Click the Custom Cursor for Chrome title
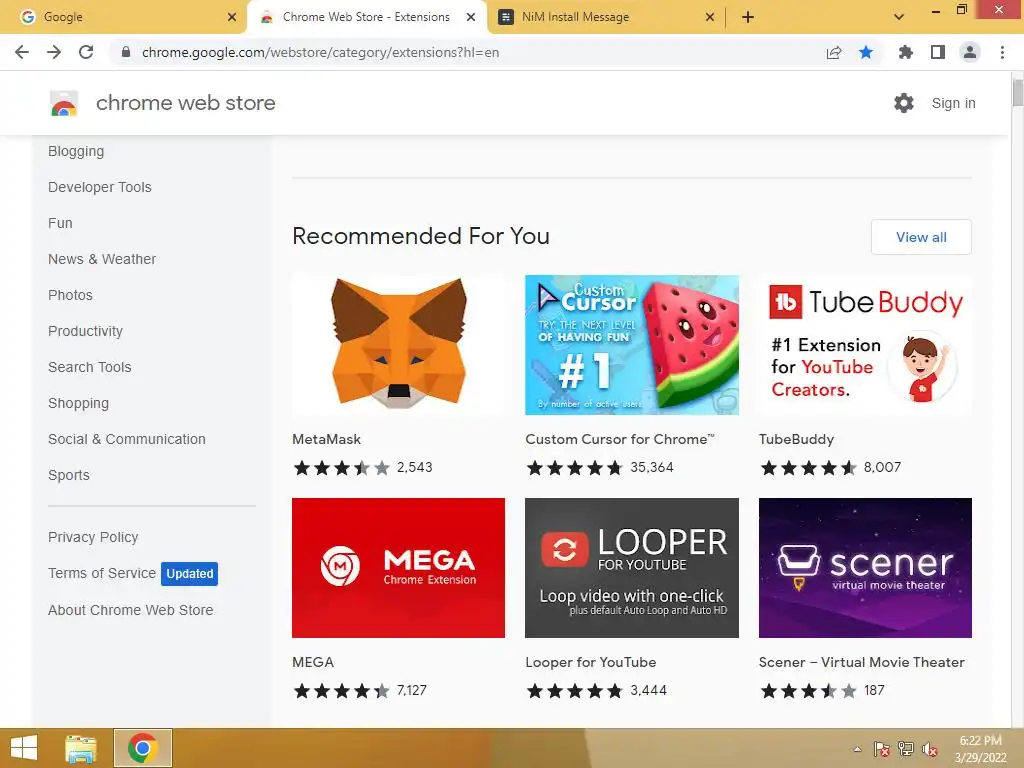The height and width of the screenshot is (768, 1024). tap(620, 440)
